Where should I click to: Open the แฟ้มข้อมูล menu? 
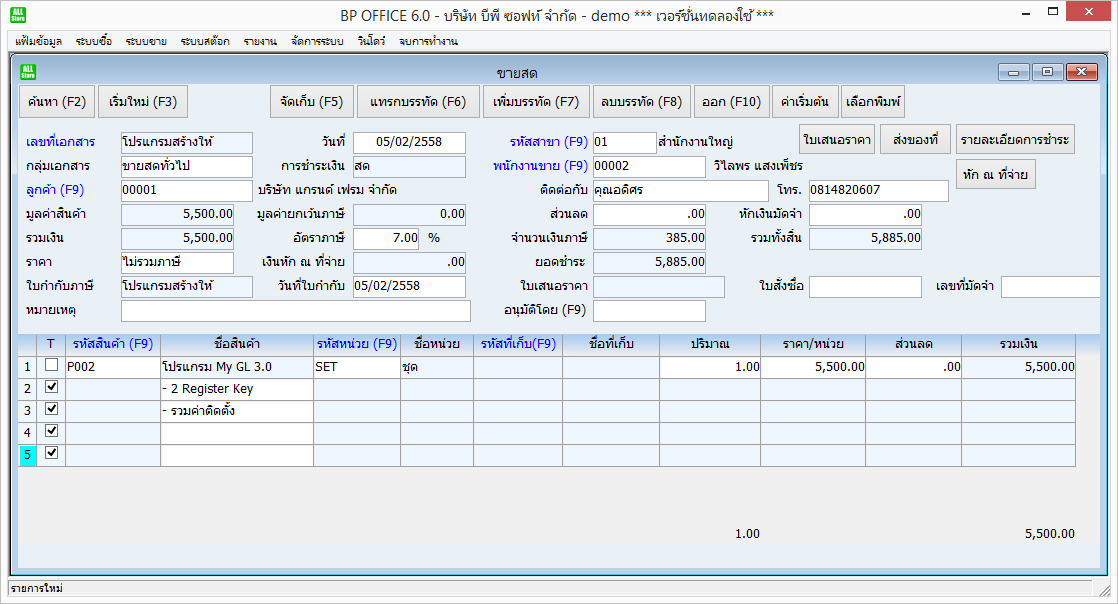tap(39, 41)
